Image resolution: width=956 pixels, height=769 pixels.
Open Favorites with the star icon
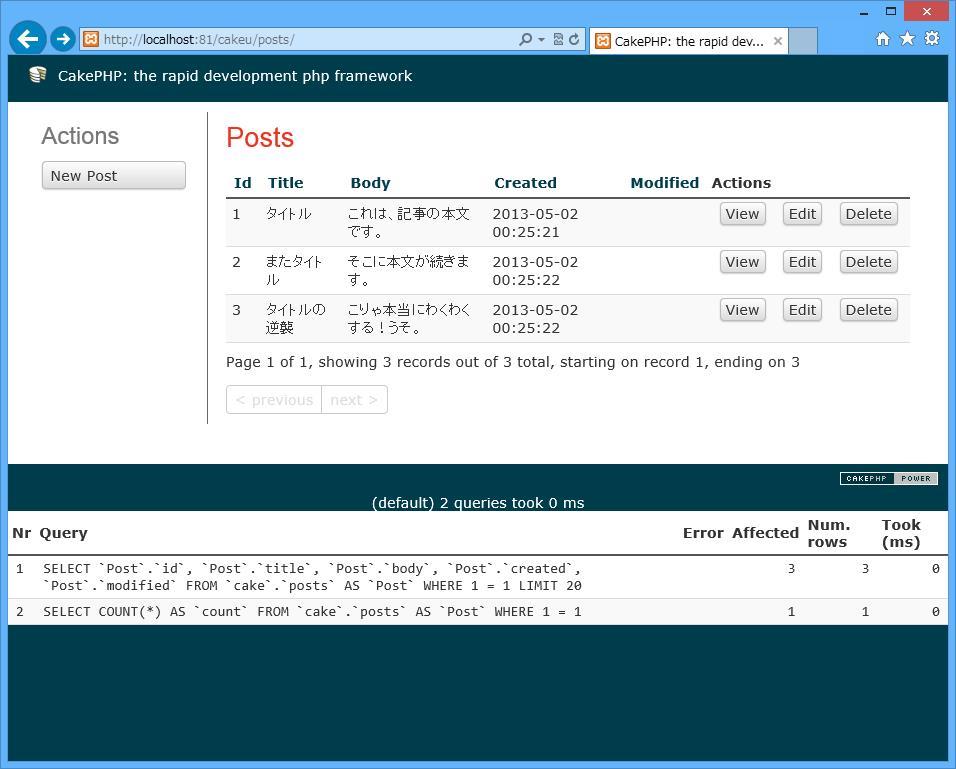tap(907, 39)
